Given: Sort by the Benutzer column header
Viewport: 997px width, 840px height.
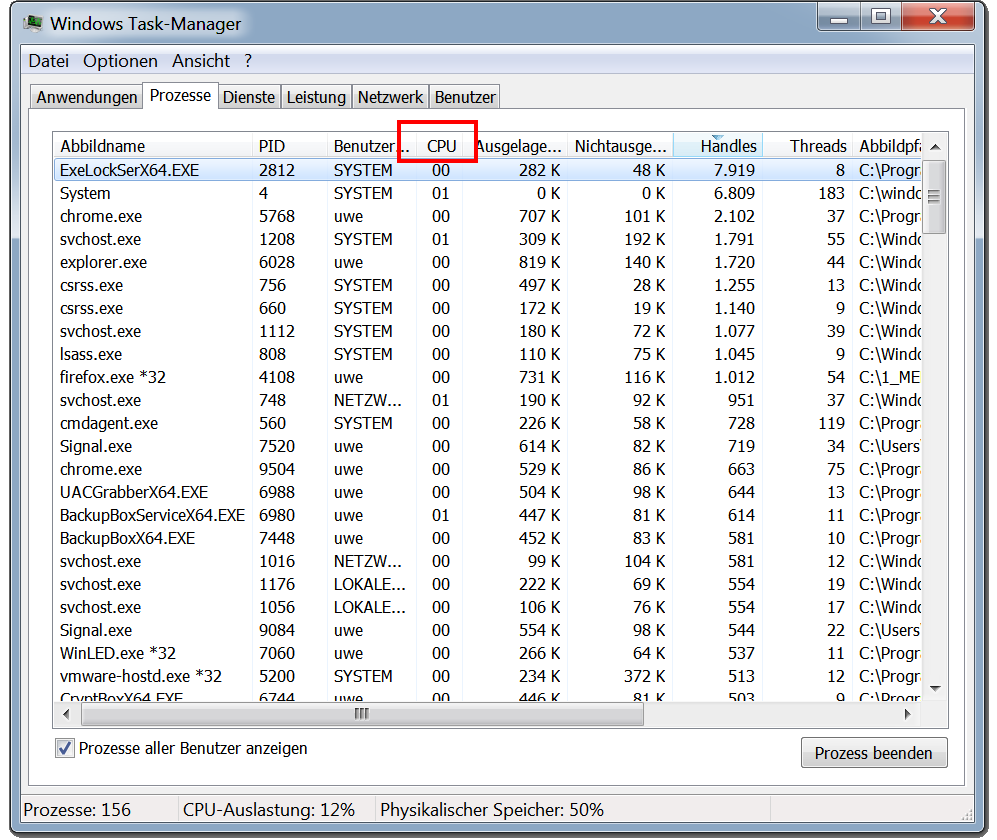Looking at the screenshot, I should click(x=372, y=146).
